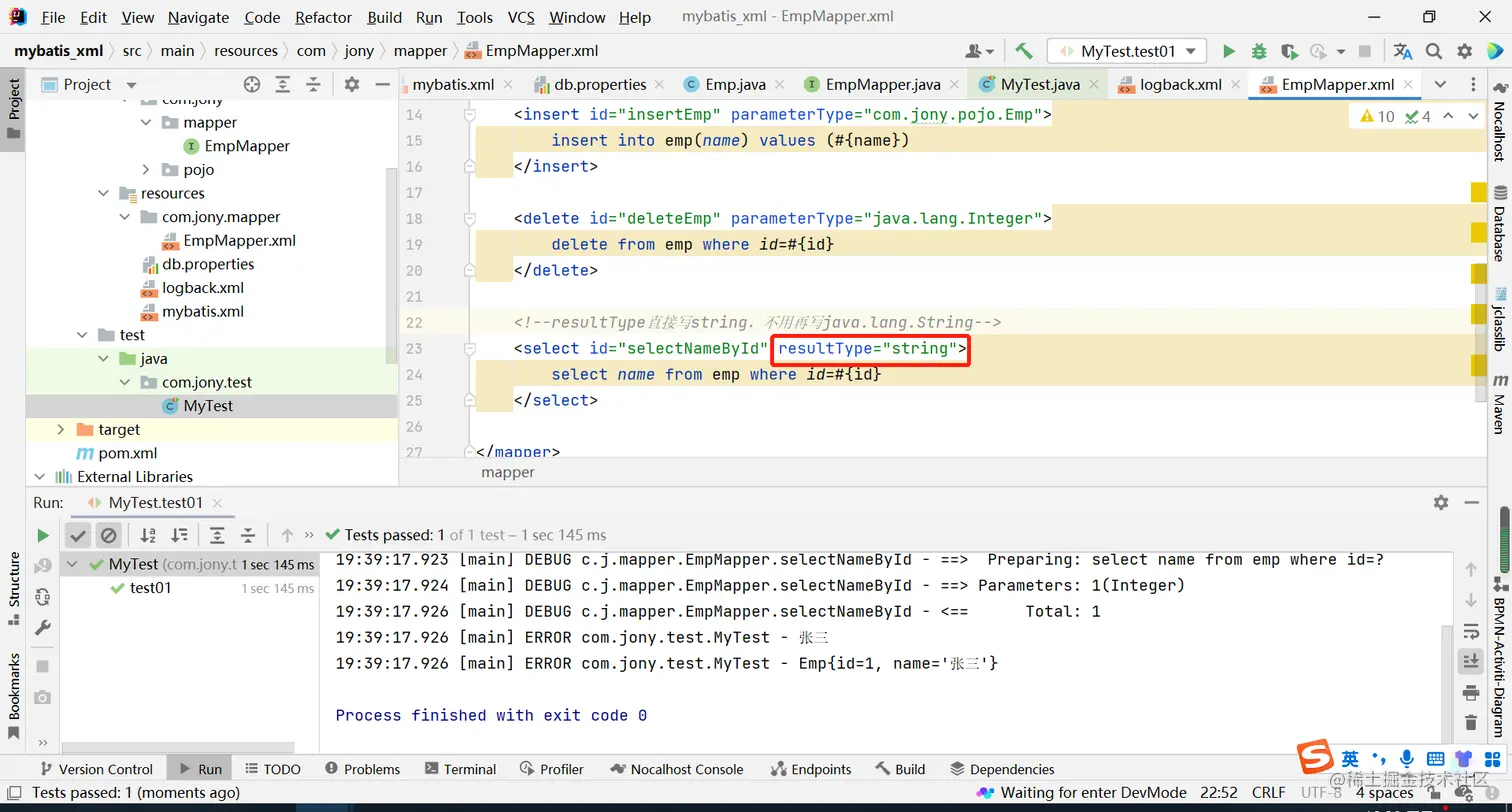Change the CRLF line separator in the status bar

(1269, 793)
